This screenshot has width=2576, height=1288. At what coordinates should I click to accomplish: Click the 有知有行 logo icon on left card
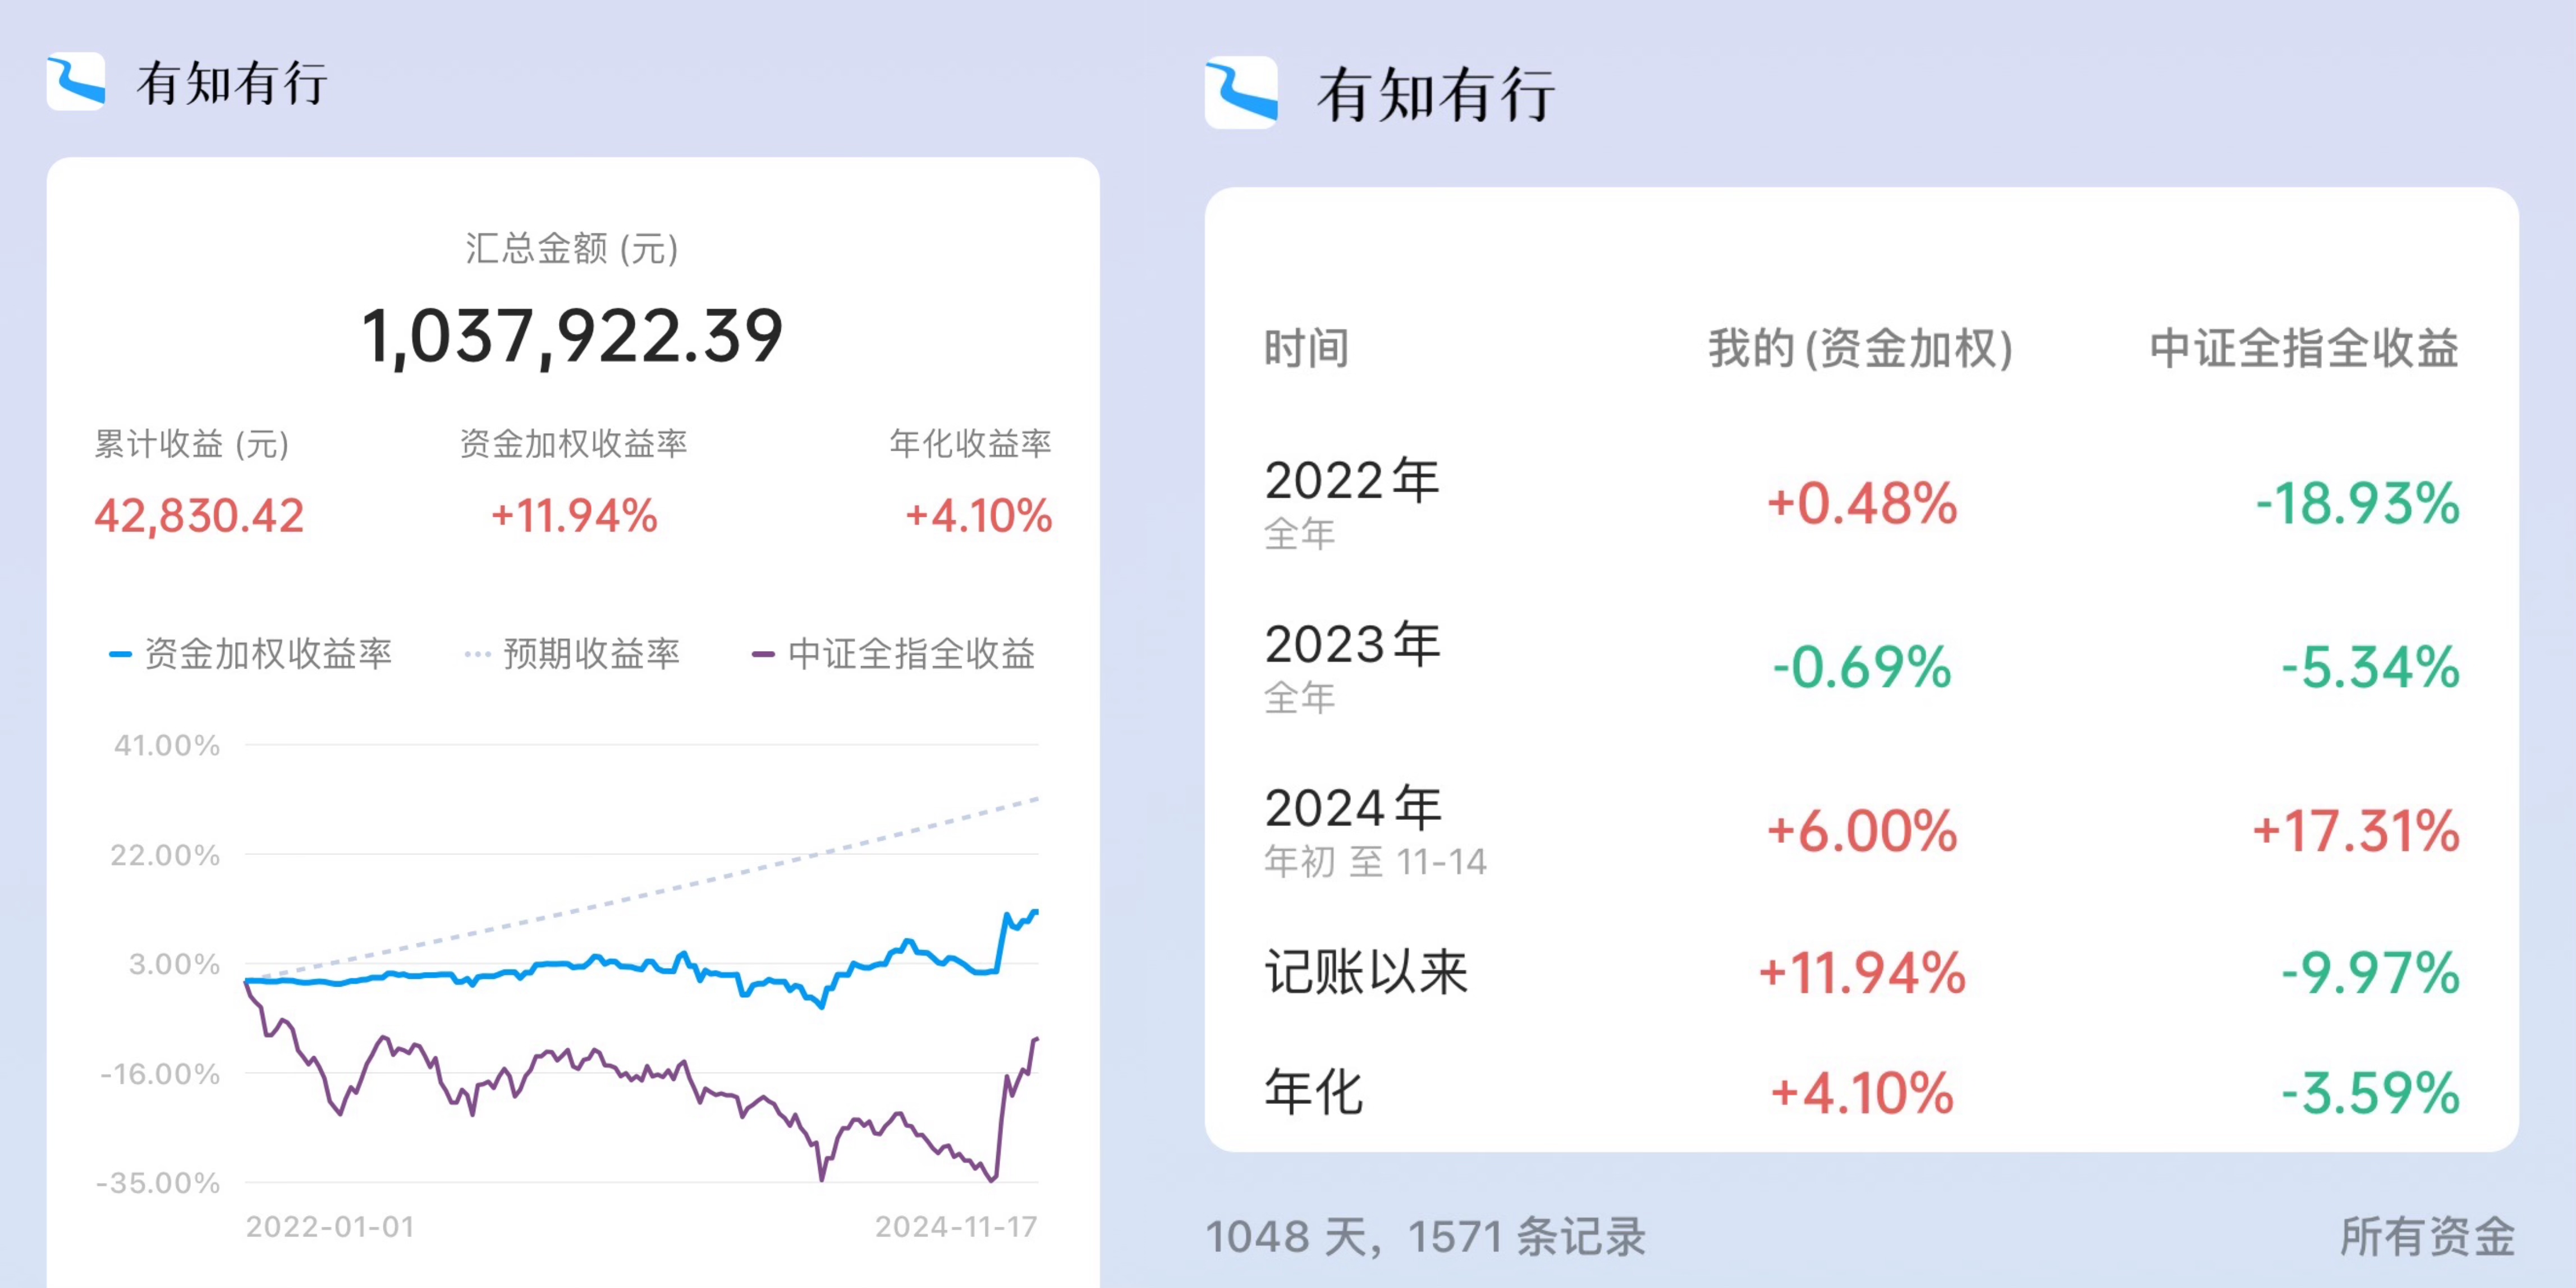(76, 82)
